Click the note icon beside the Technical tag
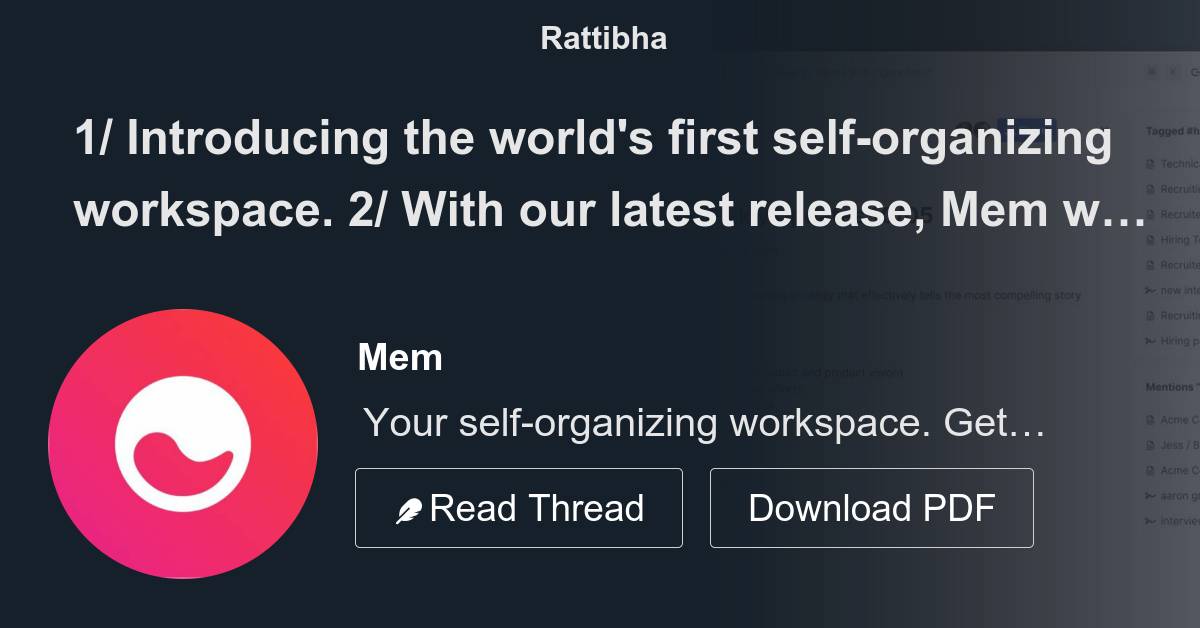 [1148, 163]
